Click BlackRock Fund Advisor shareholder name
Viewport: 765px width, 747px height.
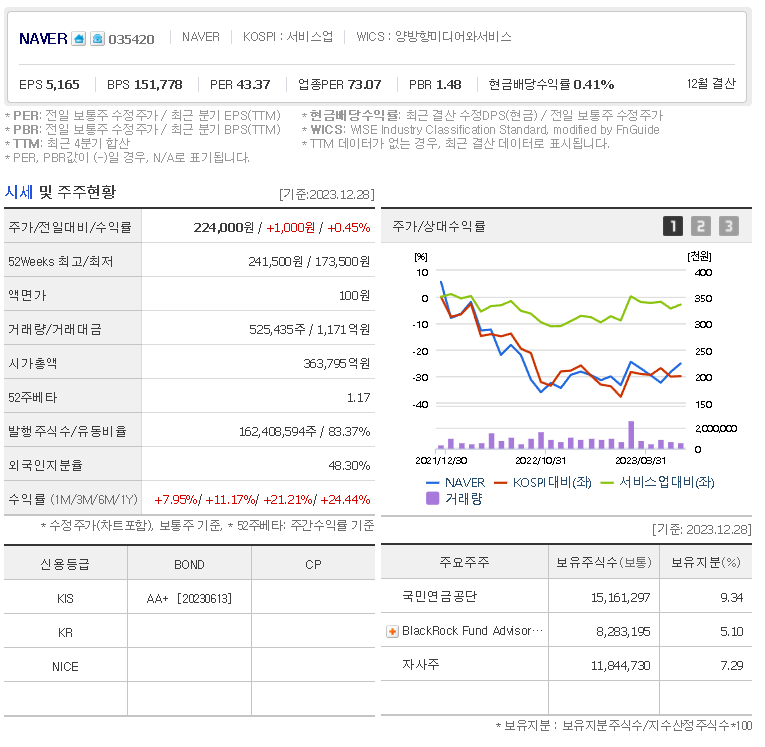(472, 631)
